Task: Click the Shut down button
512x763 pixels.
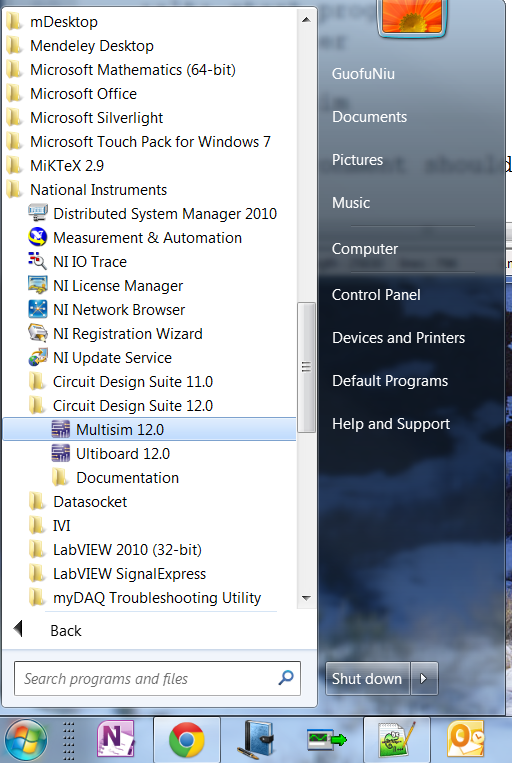Action: click(367, 678)
